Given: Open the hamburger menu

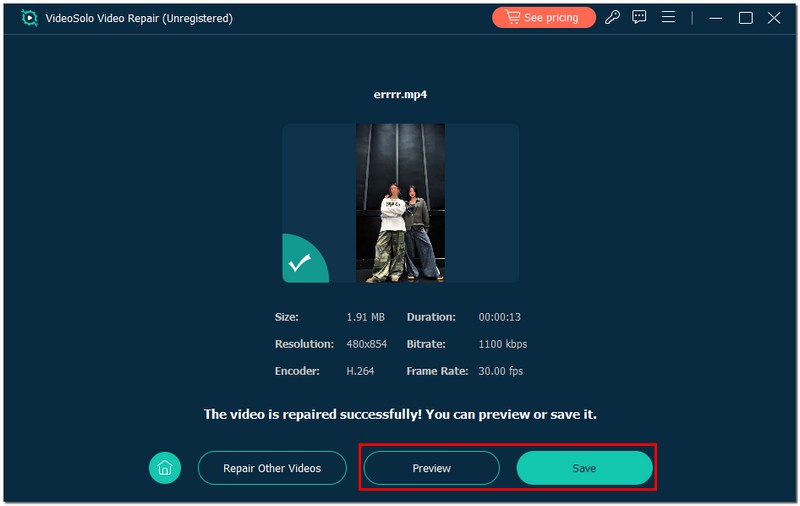Looking at the screenshot, I should pos(668,18).
